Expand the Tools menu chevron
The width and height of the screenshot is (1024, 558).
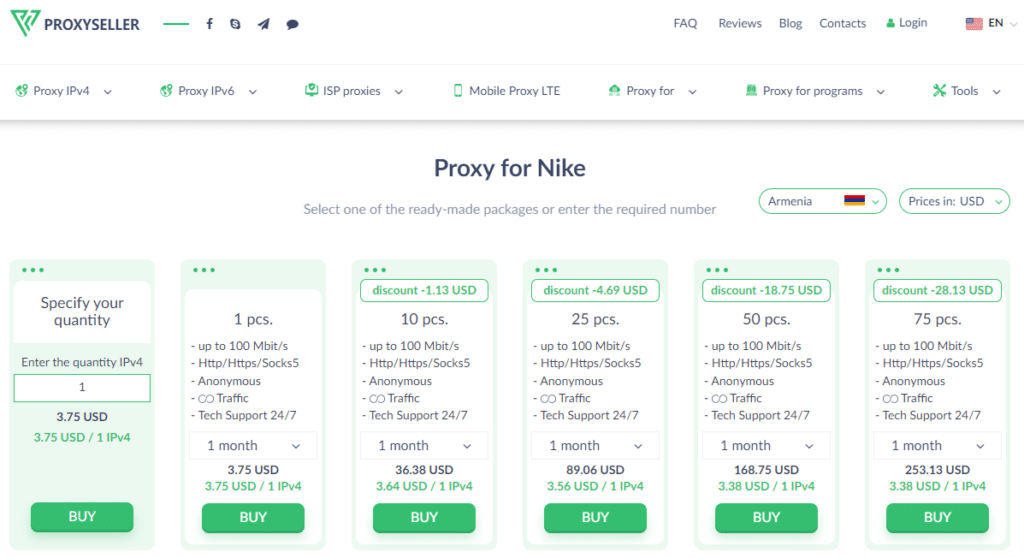pos(997,92)
